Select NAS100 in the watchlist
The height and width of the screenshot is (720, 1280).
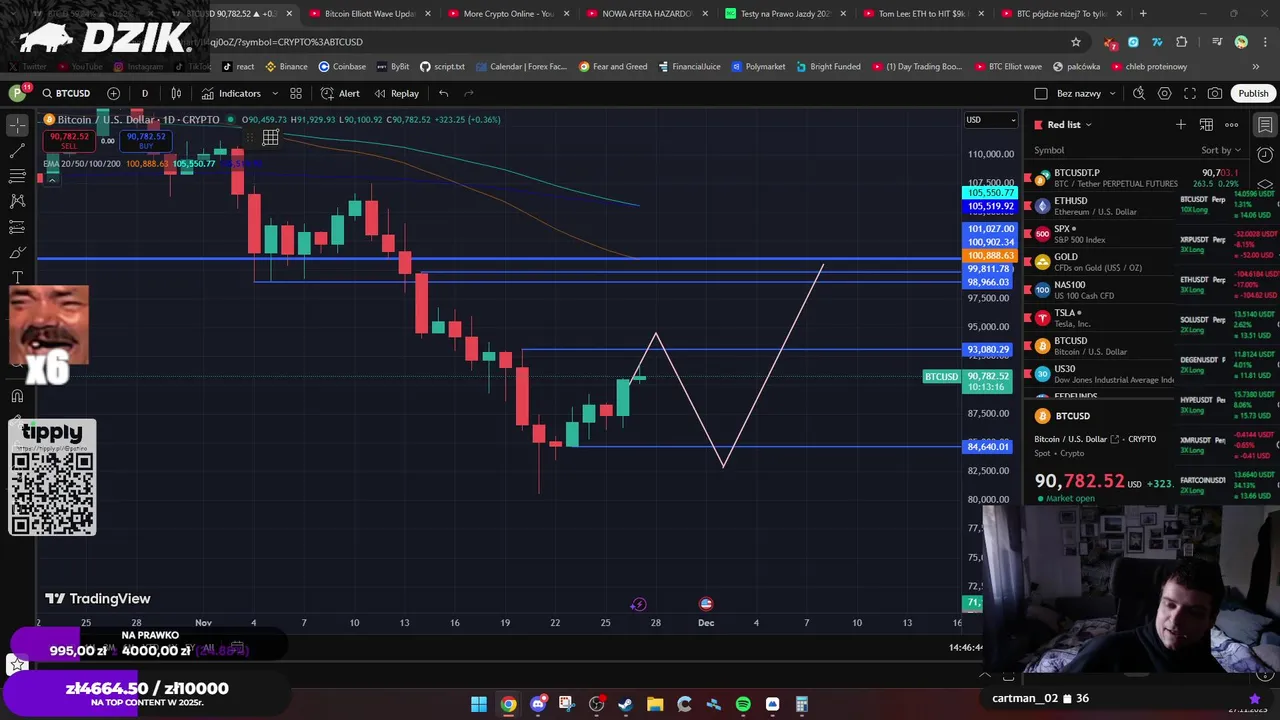[x=1100, y=290]
